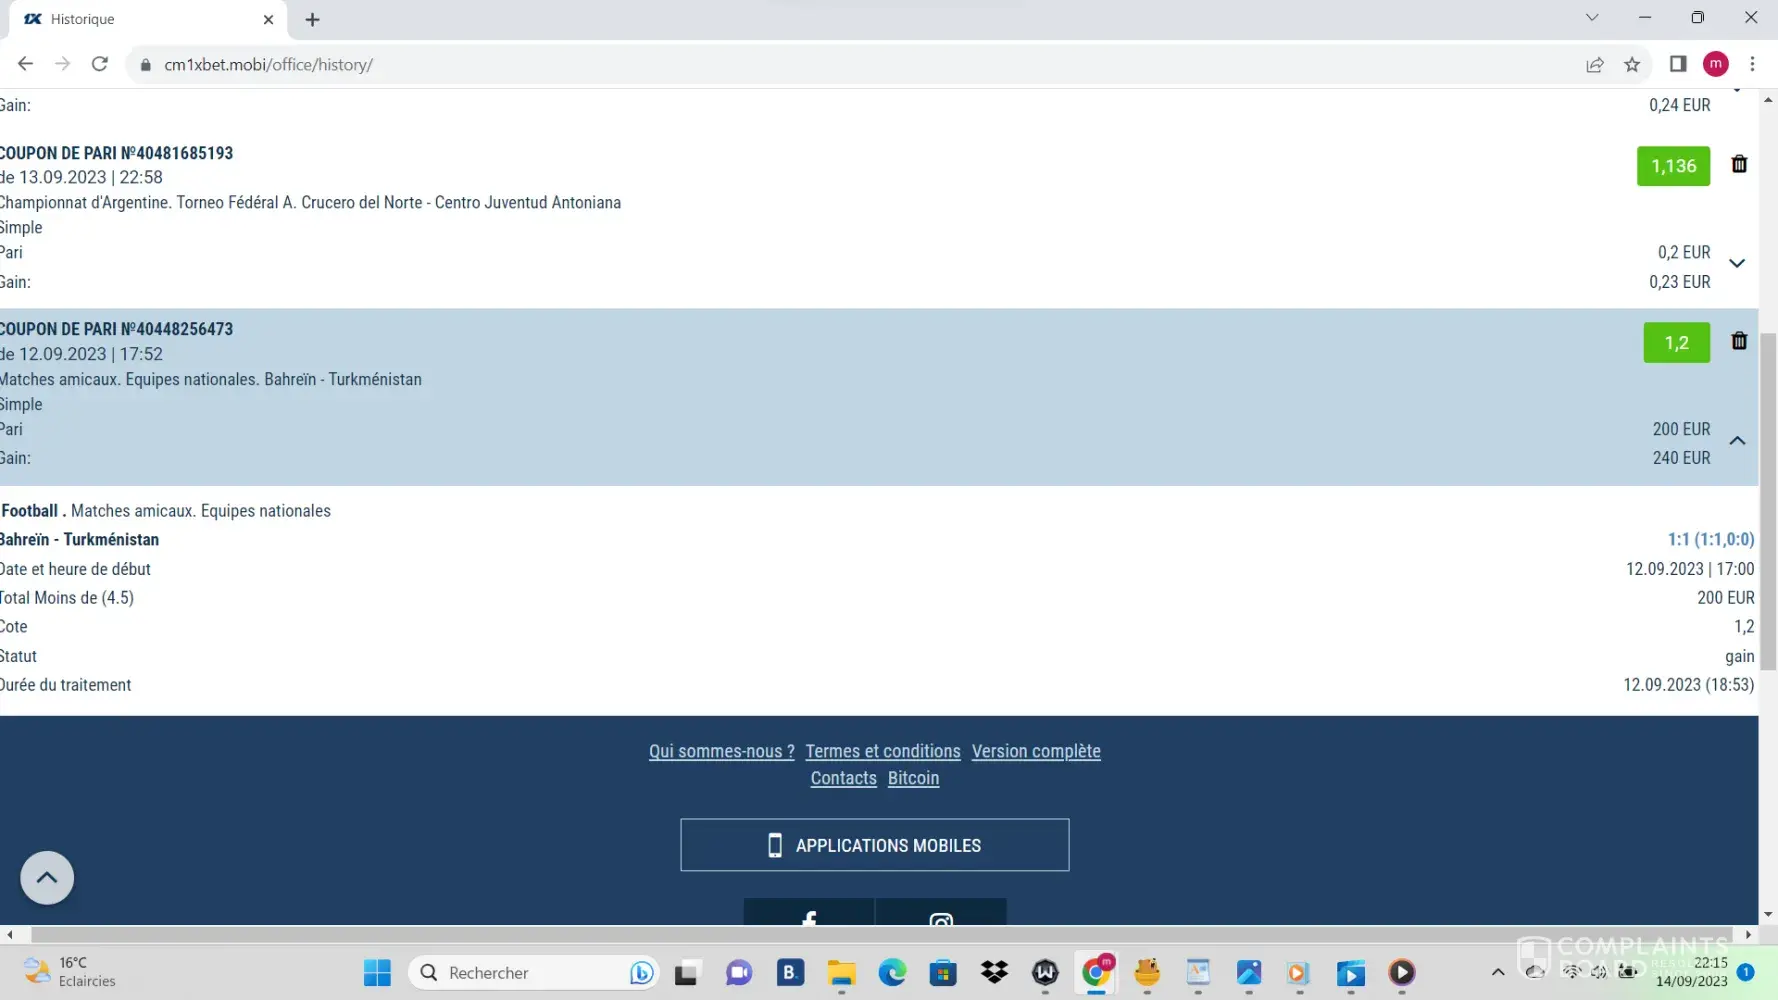
Task: Click the APPLICATIONS MOBILES button
Action: point(874,845)
